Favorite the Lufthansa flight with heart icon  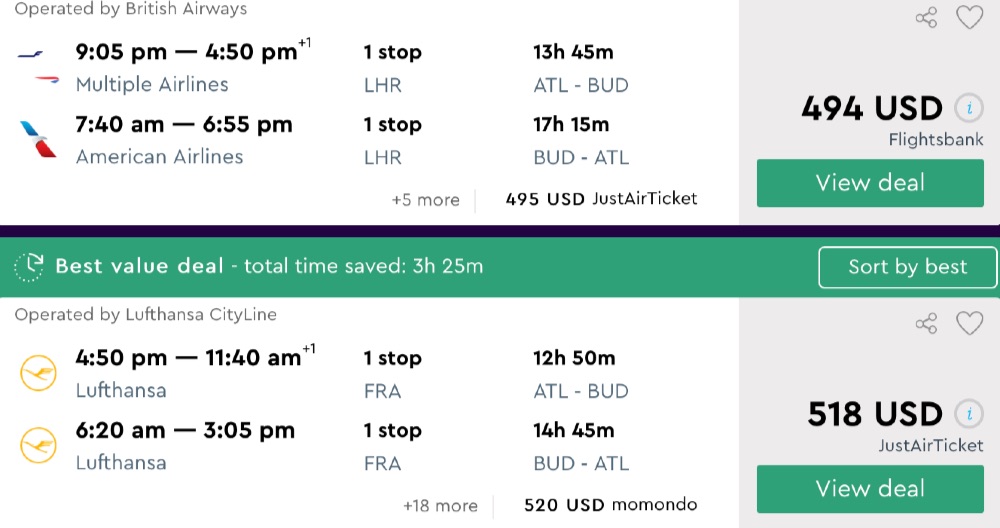pos(969,323)
